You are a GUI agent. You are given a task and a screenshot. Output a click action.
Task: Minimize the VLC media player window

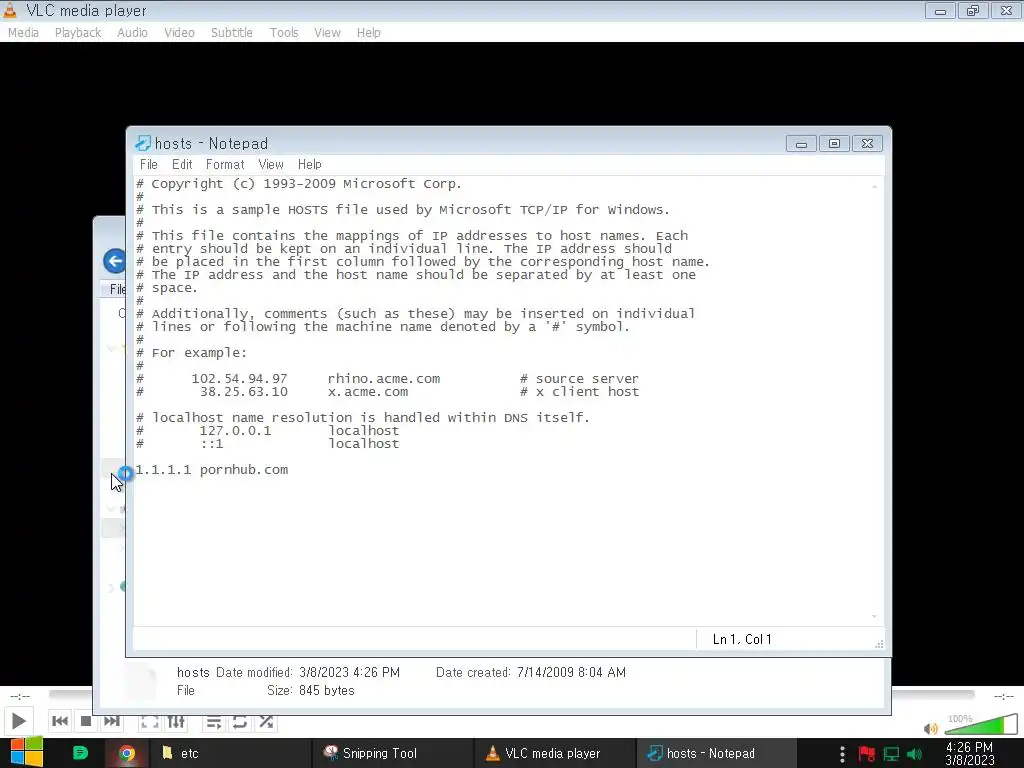[x=940, y=10]
